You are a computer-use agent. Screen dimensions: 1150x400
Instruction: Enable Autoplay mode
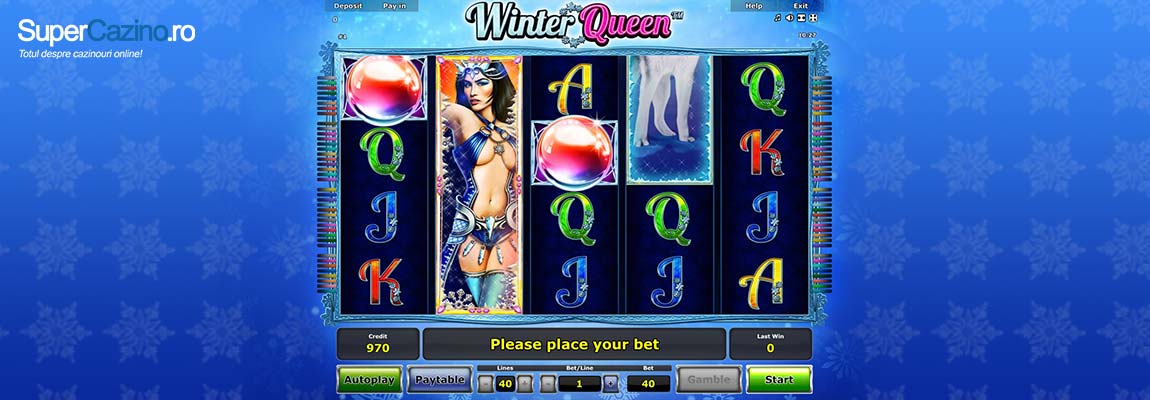coord(369,379)
